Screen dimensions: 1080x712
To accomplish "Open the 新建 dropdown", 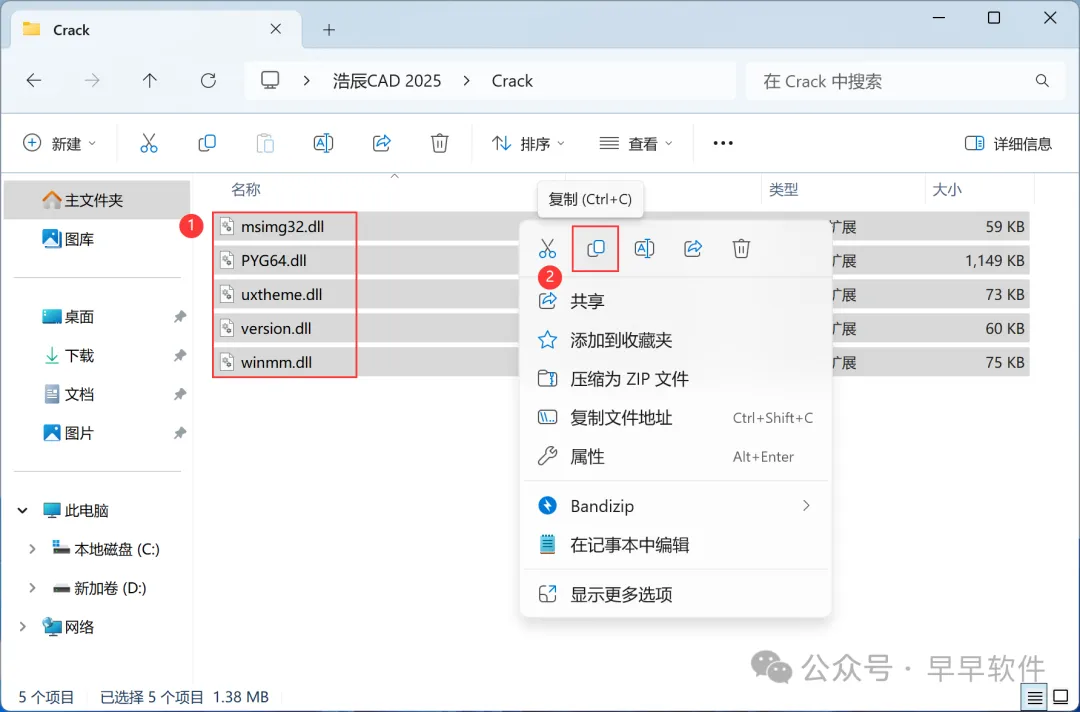I will [x=60, y=143].
